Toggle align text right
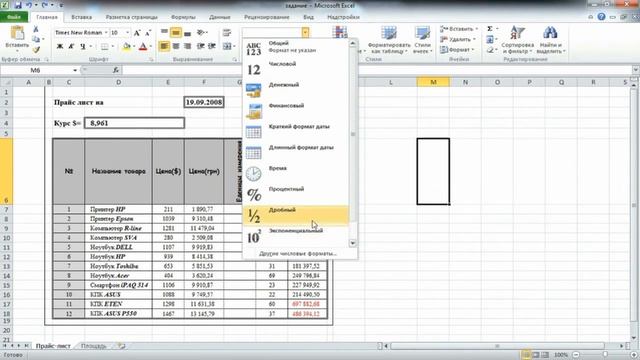This screenshot has width=640, height=360. (x=187, y=47)
